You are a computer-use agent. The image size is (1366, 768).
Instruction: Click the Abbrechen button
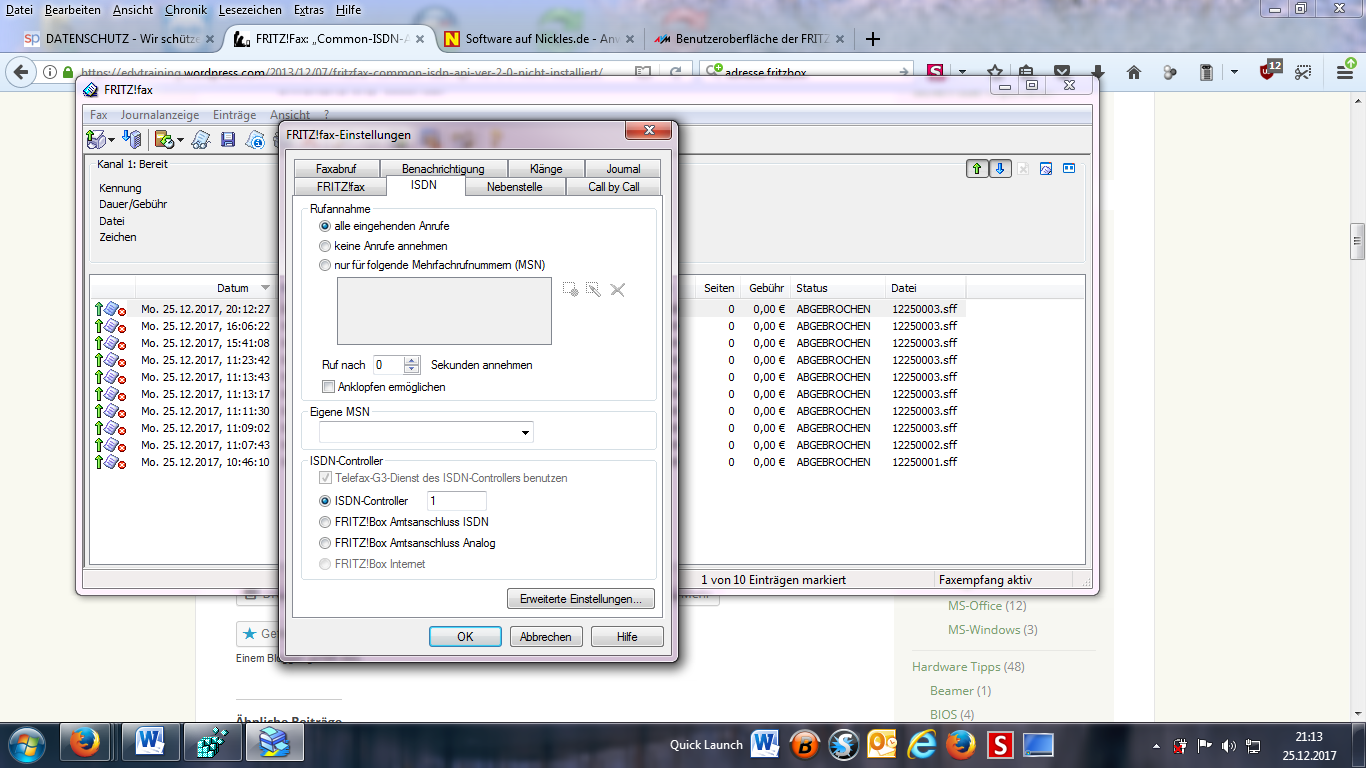tap(546, 637)
